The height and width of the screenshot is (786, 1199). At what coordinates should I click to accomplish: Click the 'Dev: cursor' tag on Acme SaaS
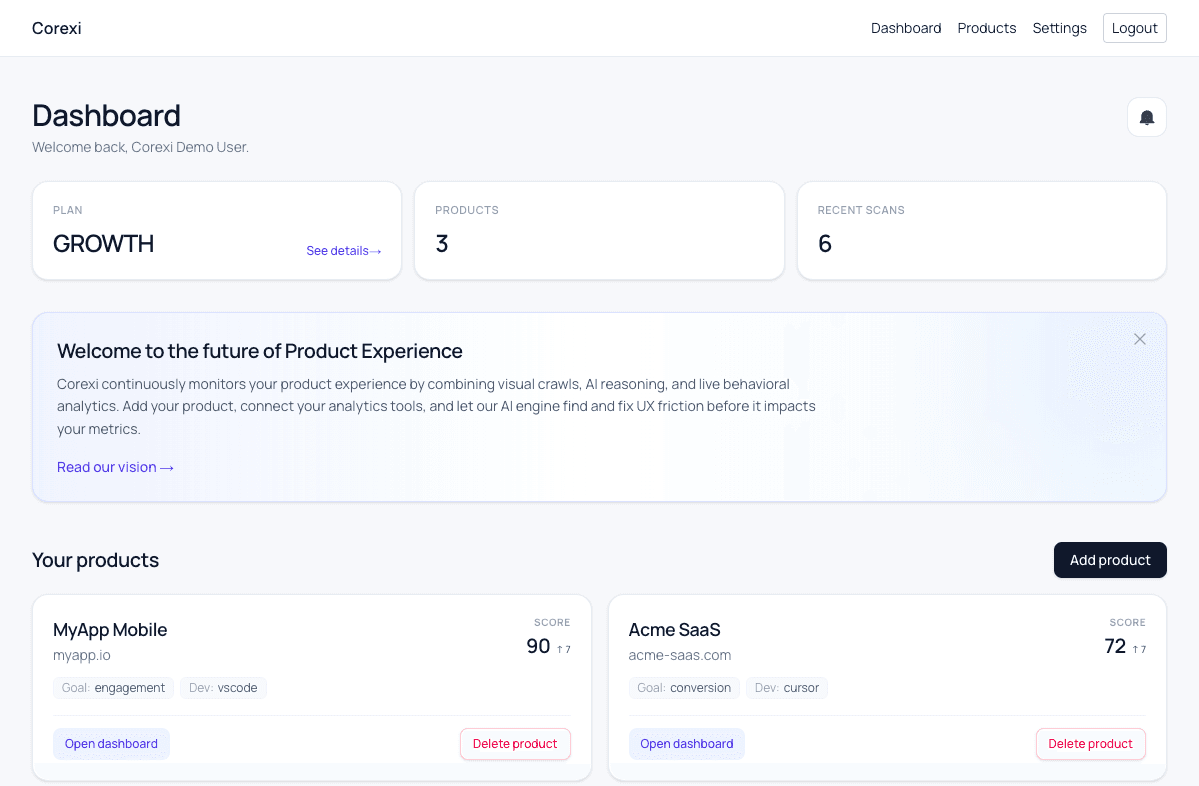tap(787, 687)
